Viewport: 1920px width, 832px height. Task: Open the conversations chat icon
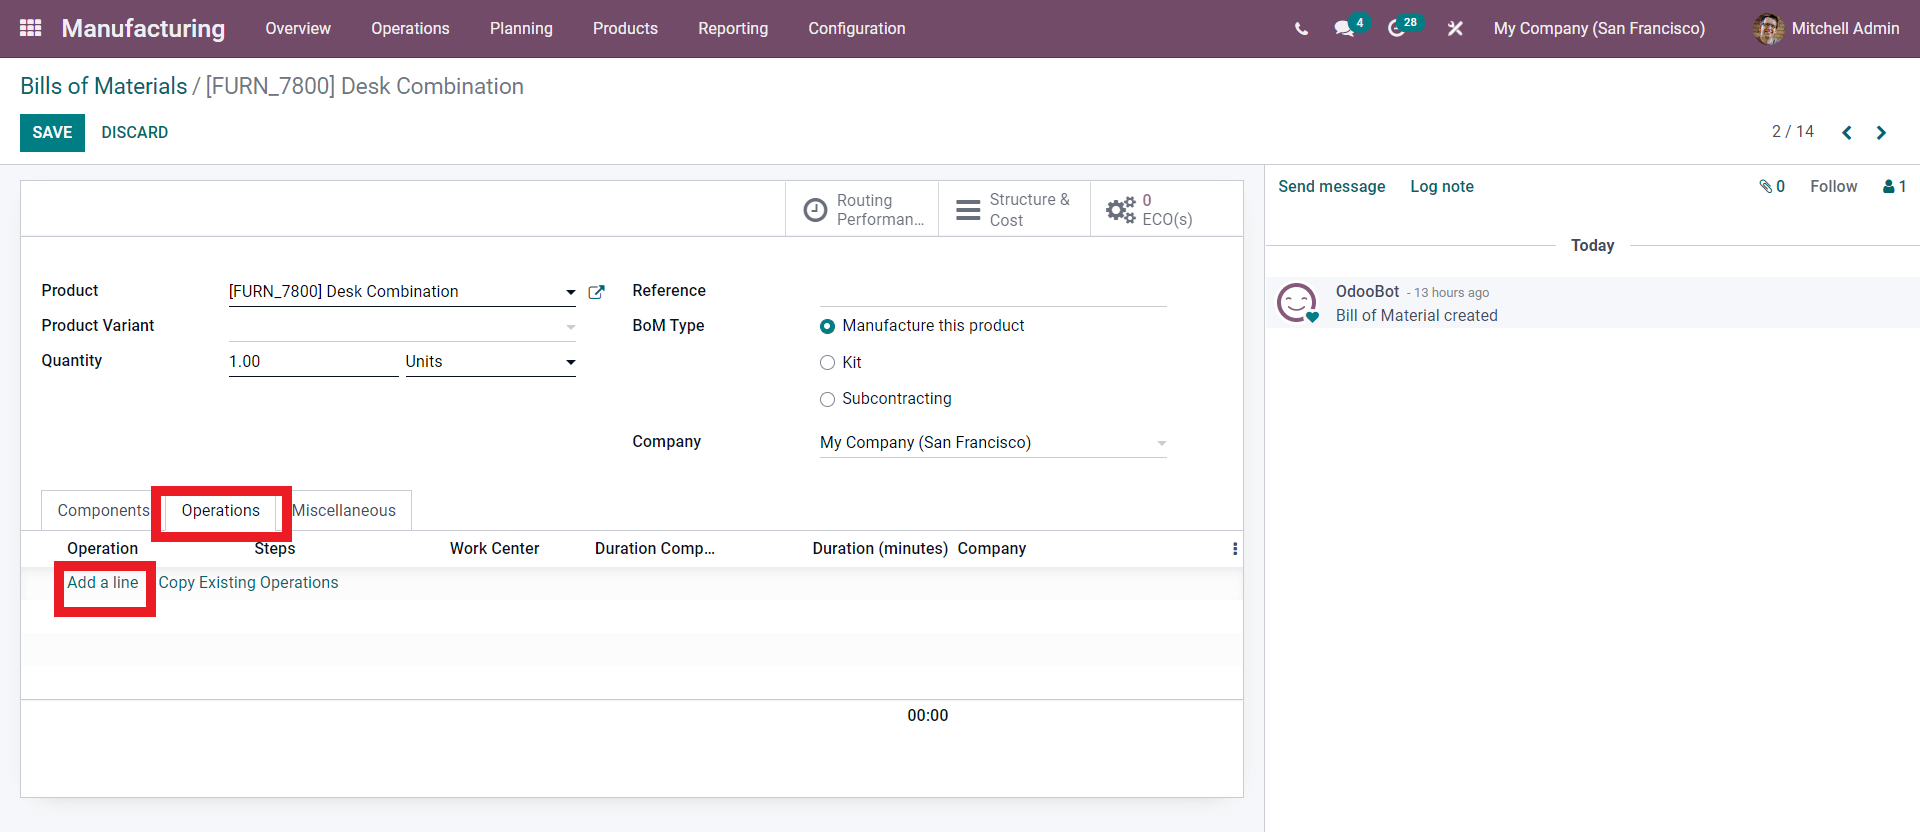pyautogui.click(x=1344, y=29)
